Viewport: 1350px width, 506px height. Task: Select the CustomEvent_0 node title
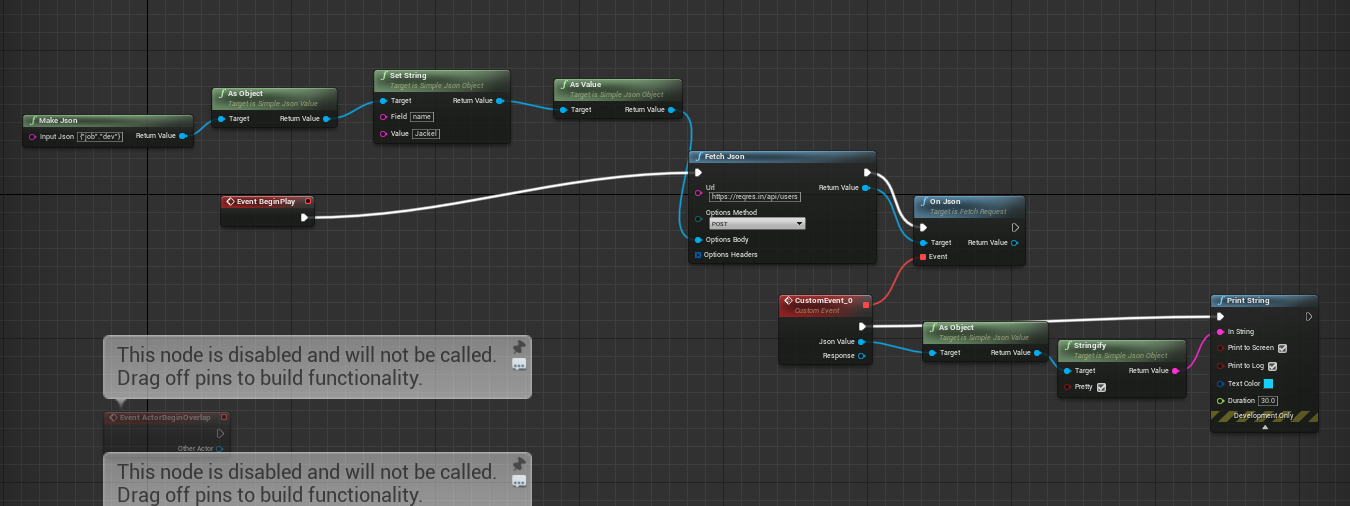(823, 300)
